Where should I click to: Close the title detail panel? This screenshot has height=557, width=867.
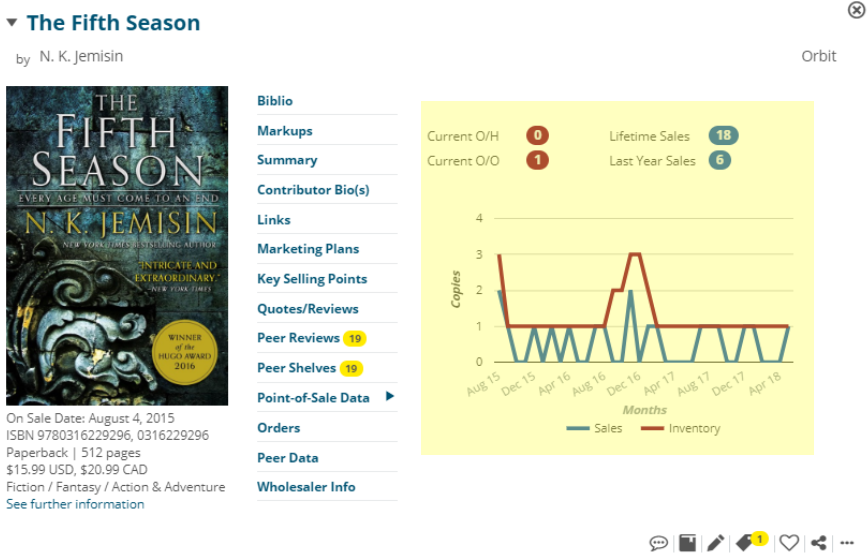pyautogui.click(x=856, y=9)
